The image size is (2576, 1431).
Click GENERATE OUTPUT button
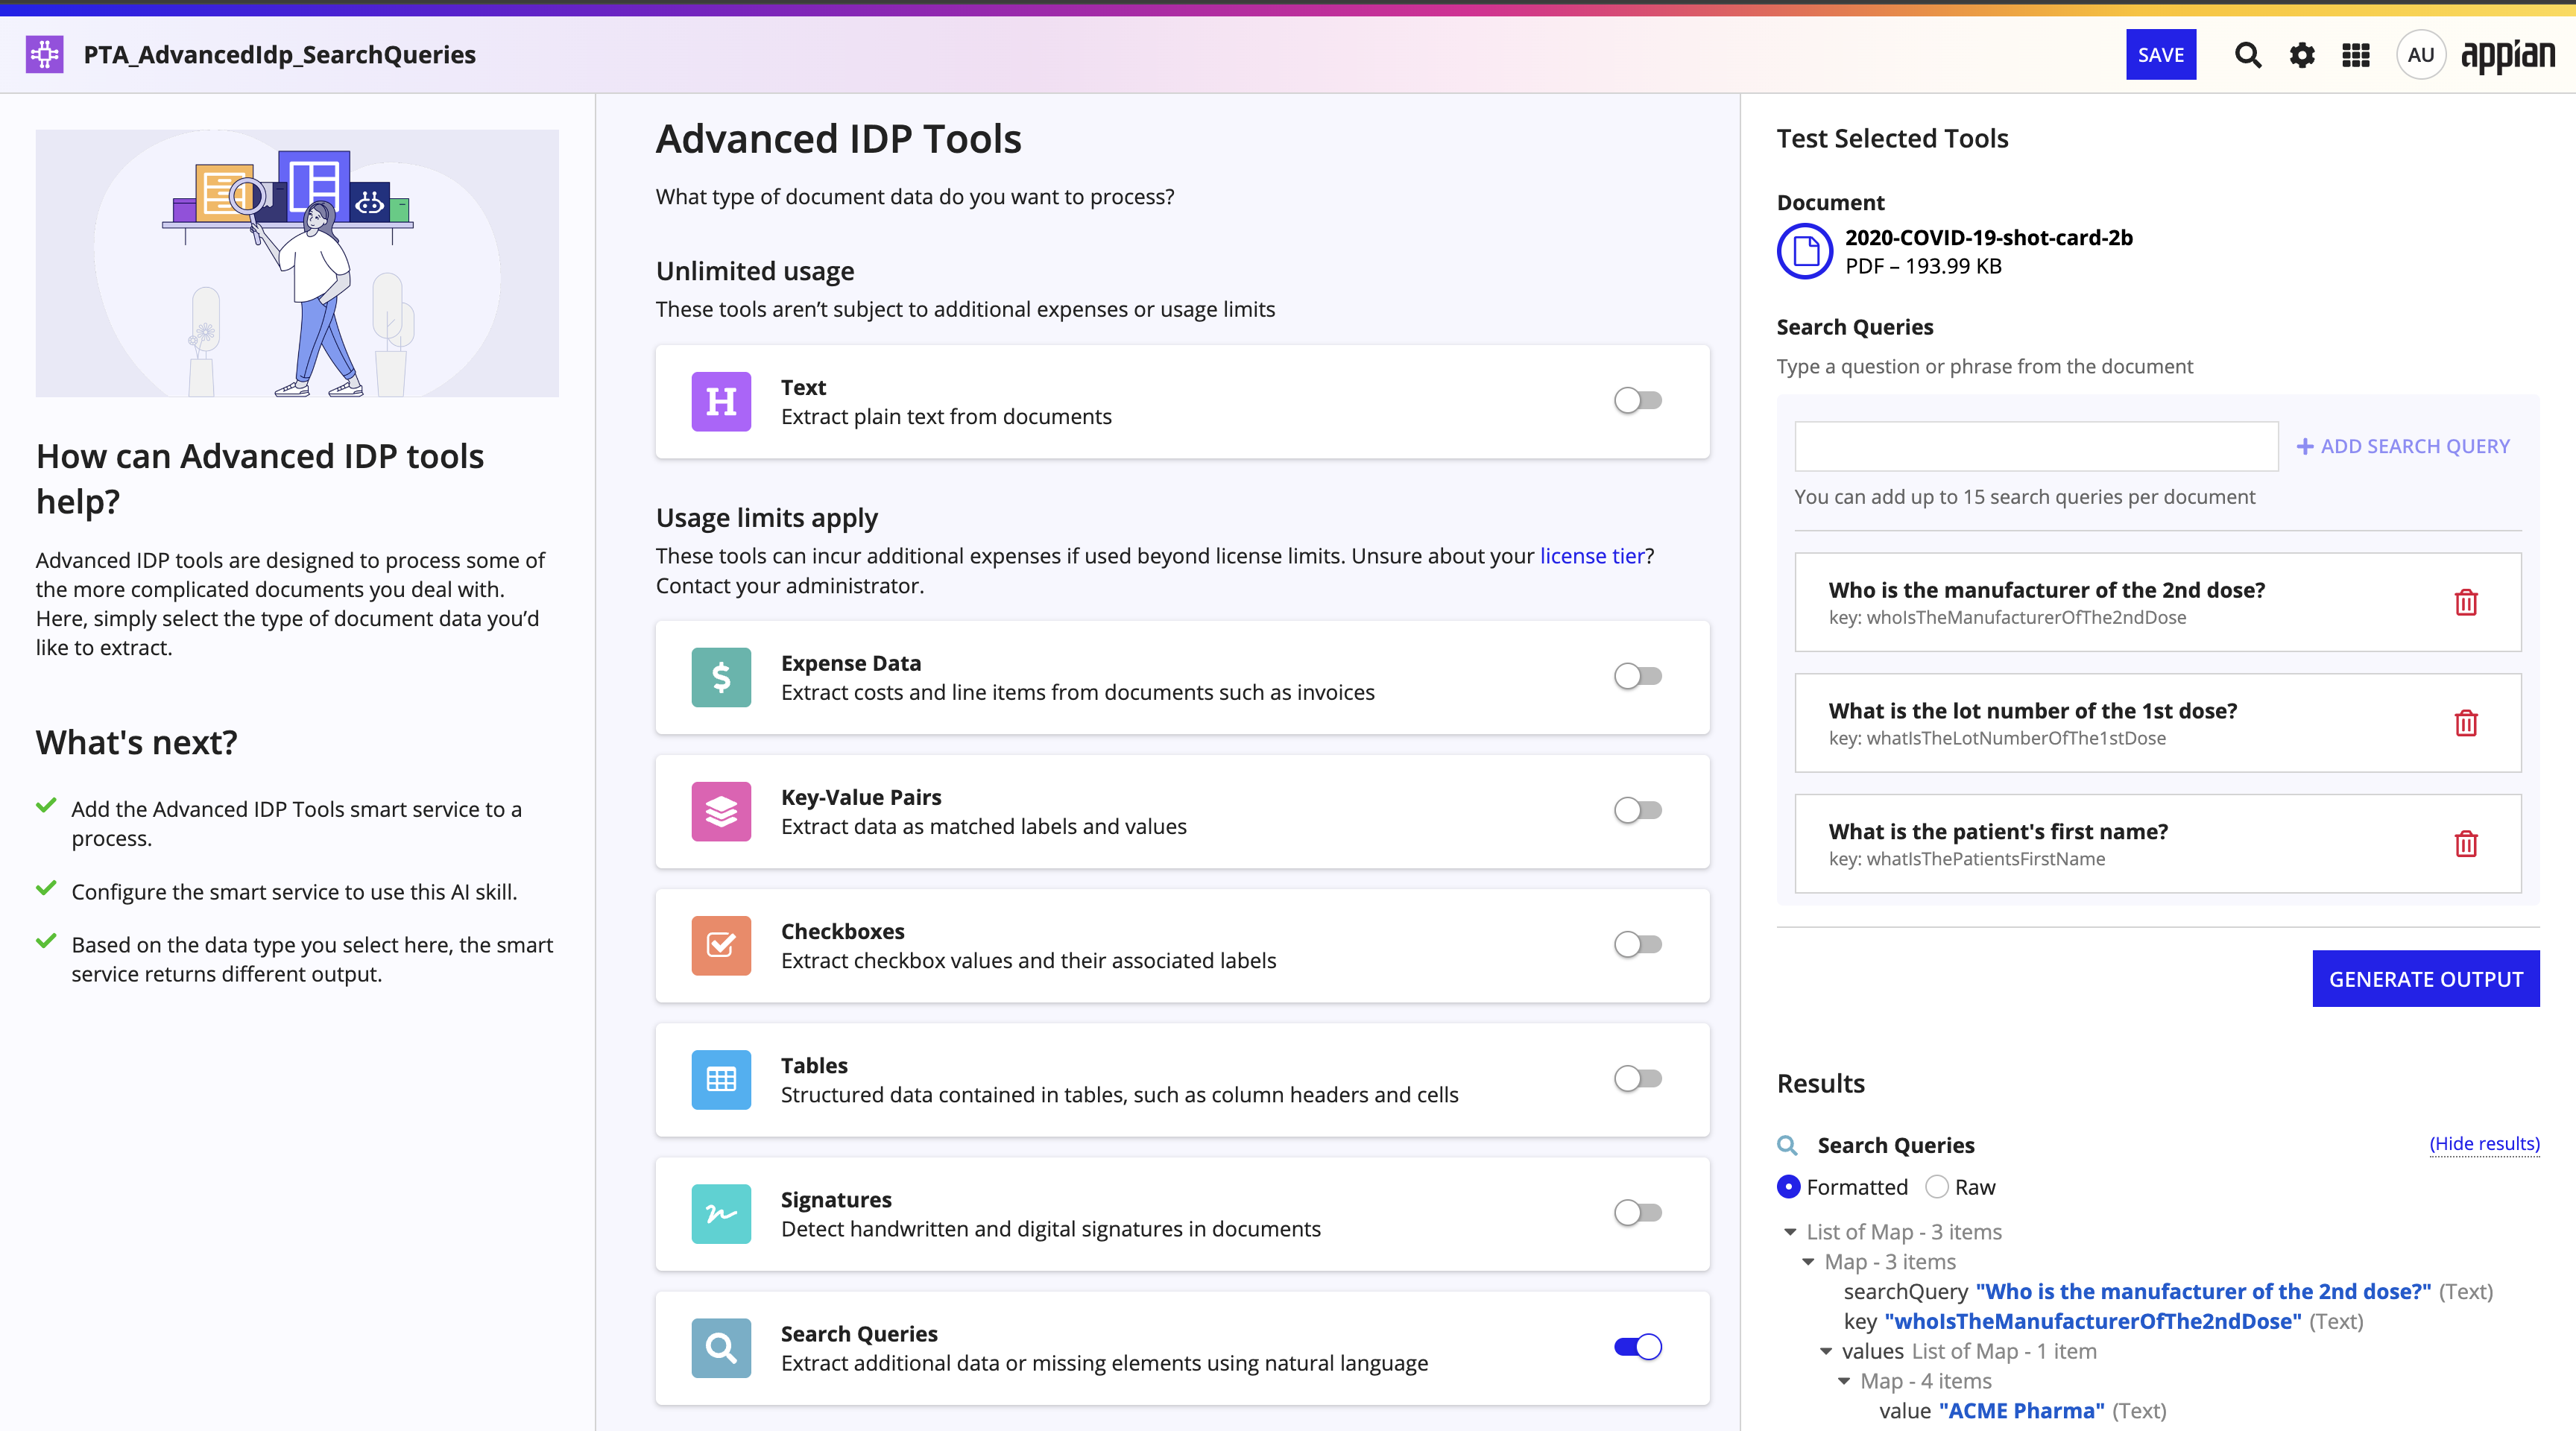pyautogui.click(x=2425, y=979)
